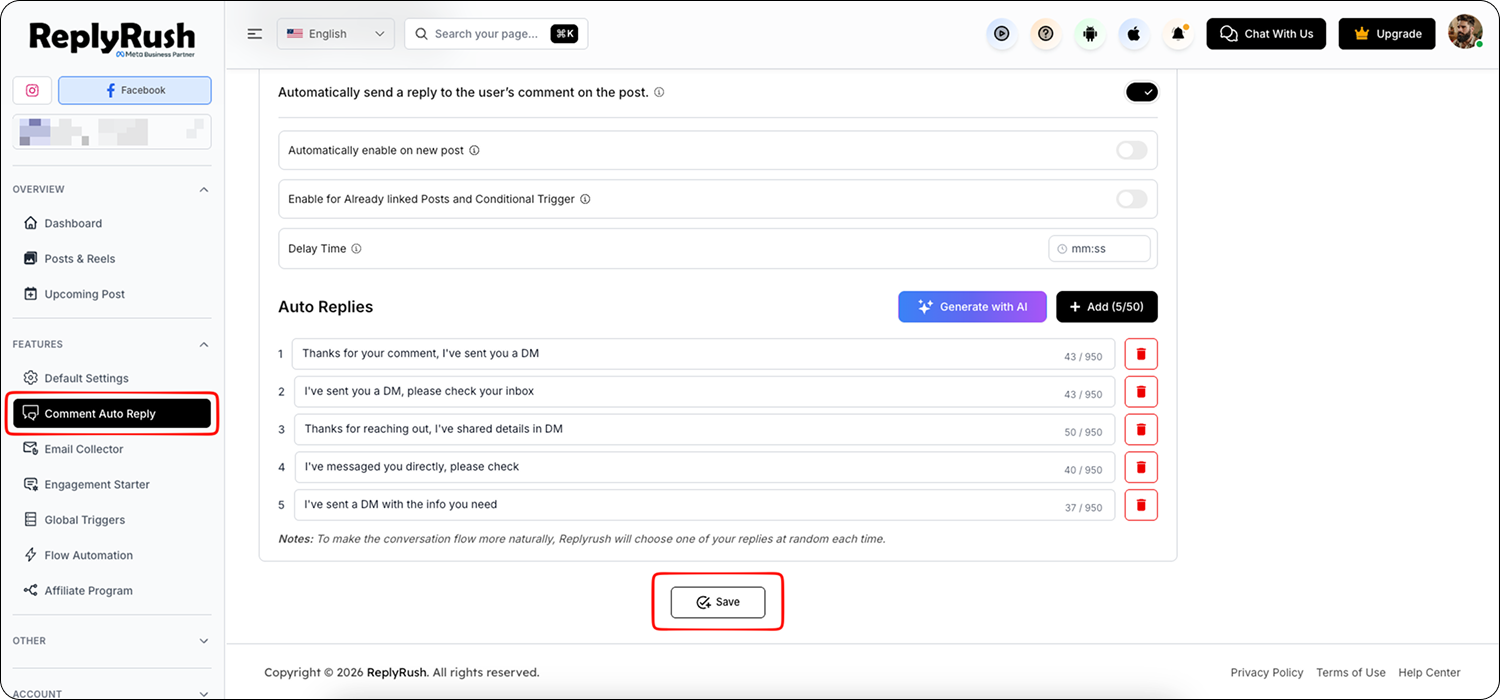The height and width of the screenshot is (700, 1500).
Task: Delete auto reply number 4
Action: click(x=1141, y=467)
